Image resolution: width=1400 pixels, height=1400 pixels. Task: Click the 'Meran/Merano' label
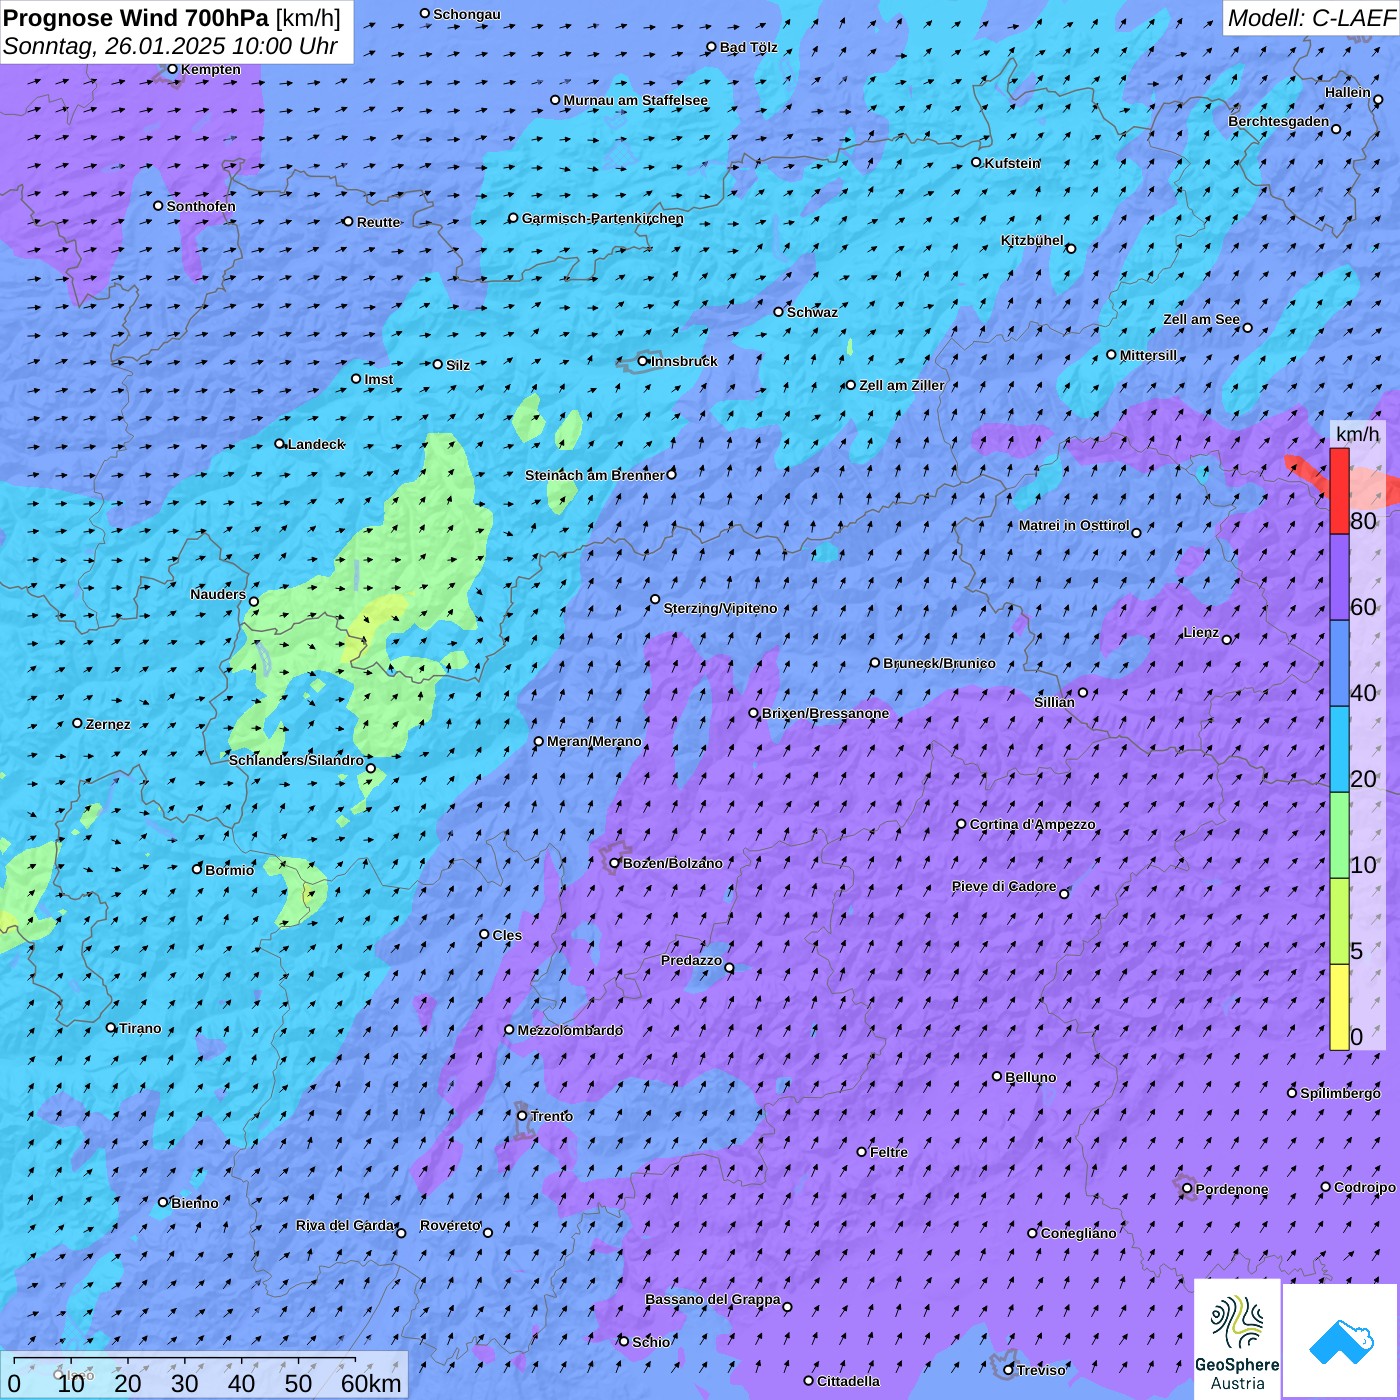pos(594,741)
